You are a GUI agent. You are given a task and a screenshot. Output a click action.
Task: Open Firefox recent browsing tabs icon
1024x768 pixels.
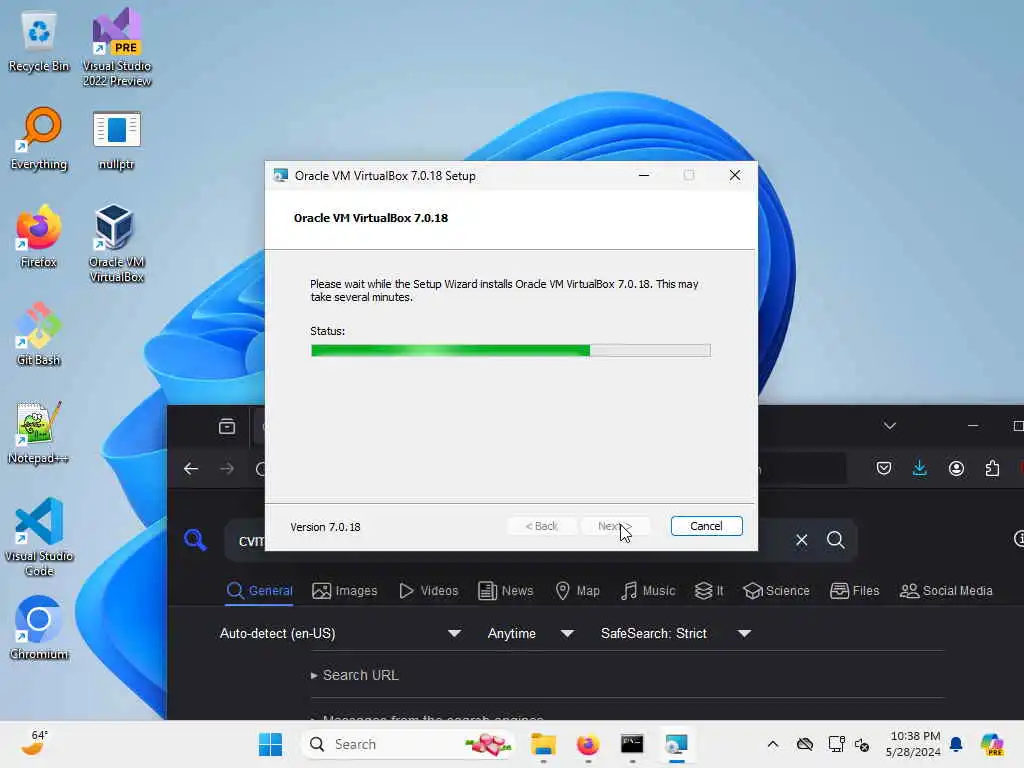227,426
